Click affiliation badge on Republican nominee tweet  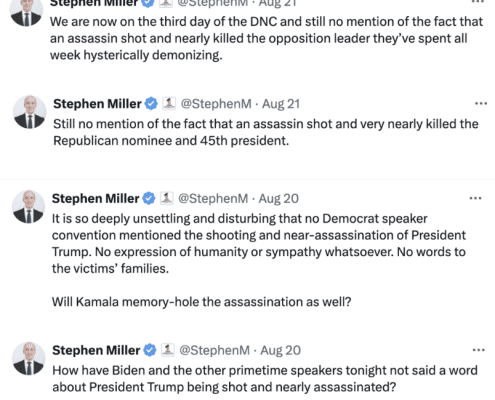pos(169,103)
